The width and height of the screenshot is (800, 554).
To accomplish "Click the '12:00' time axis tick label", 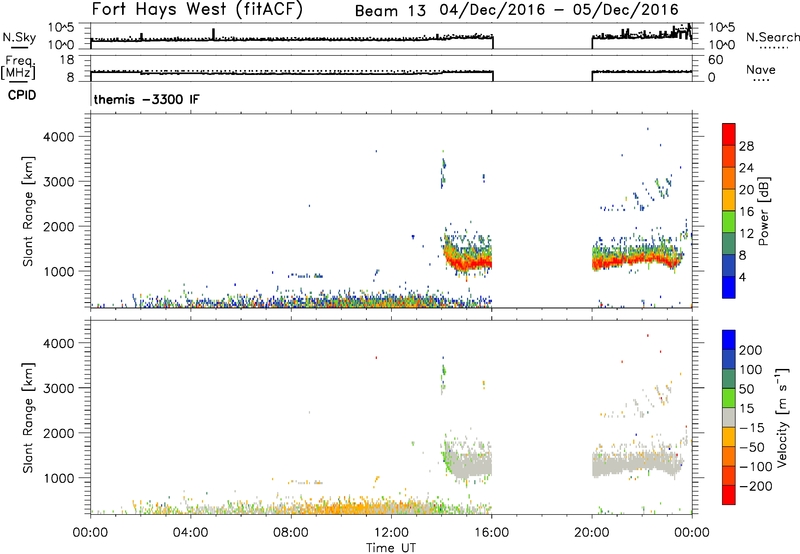I will [x=391, y=533].
